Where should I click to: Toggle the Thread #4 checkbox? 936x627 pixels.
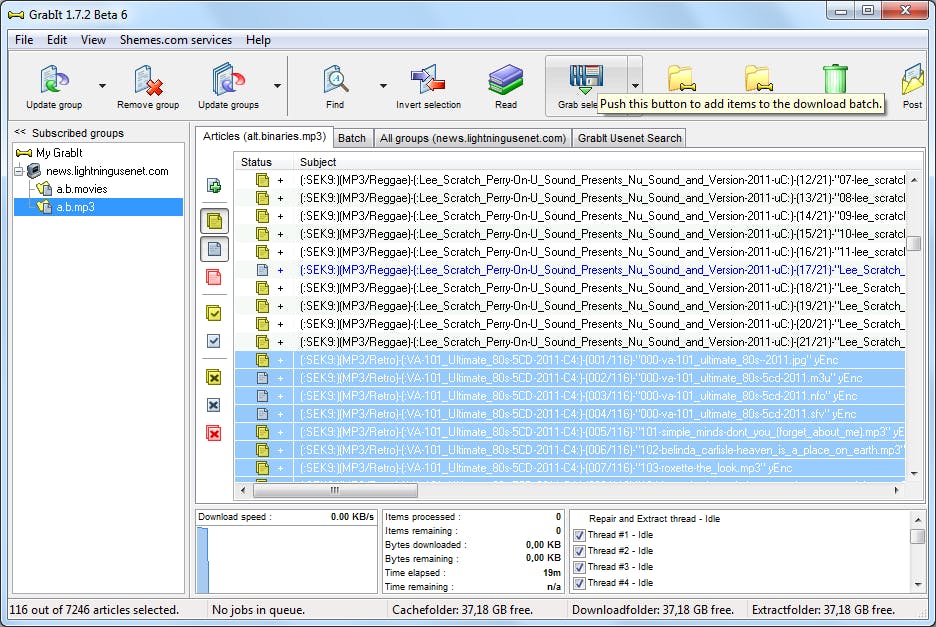579,583
